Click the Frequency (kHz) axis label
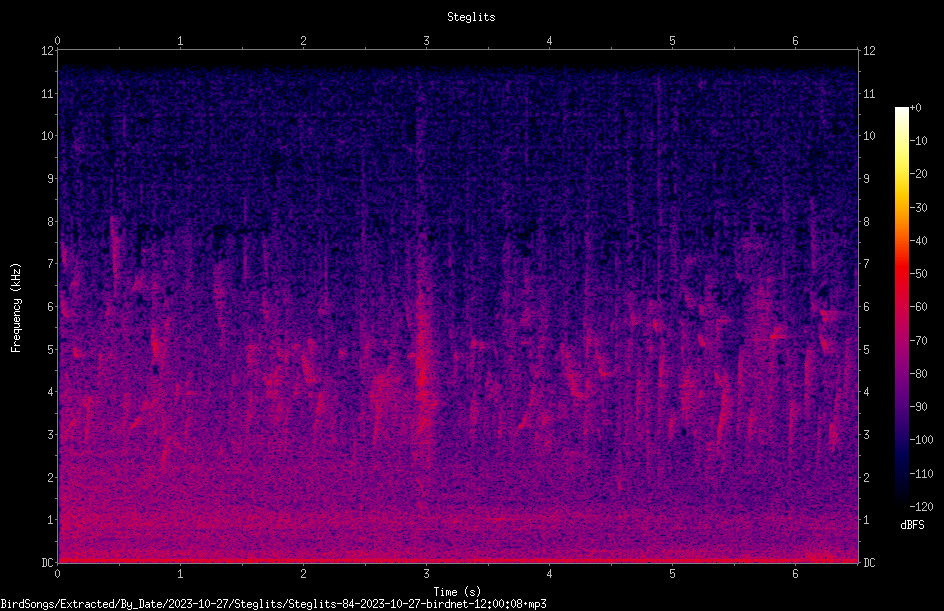The height and width of the screenshot is (611, 944). coord(16,308)
